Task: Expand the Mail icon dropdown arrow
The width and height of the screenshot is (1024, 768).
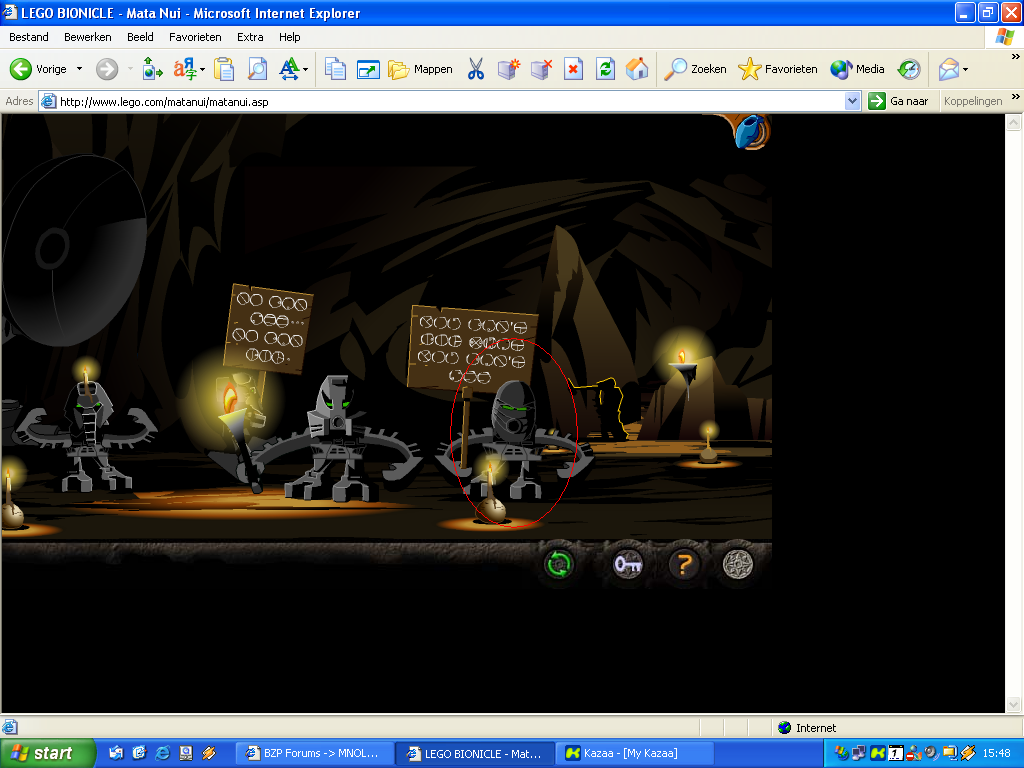Action: point(965,69)
